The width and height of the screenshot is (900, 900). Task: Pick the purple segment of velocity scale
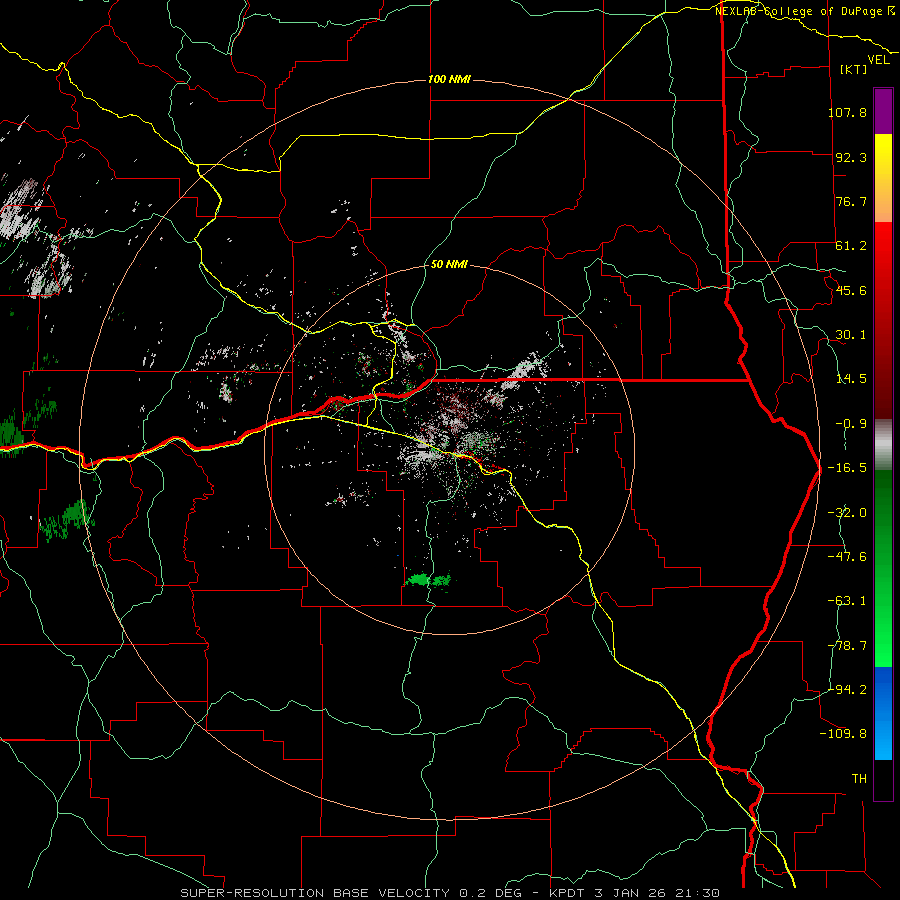[883, 112]
